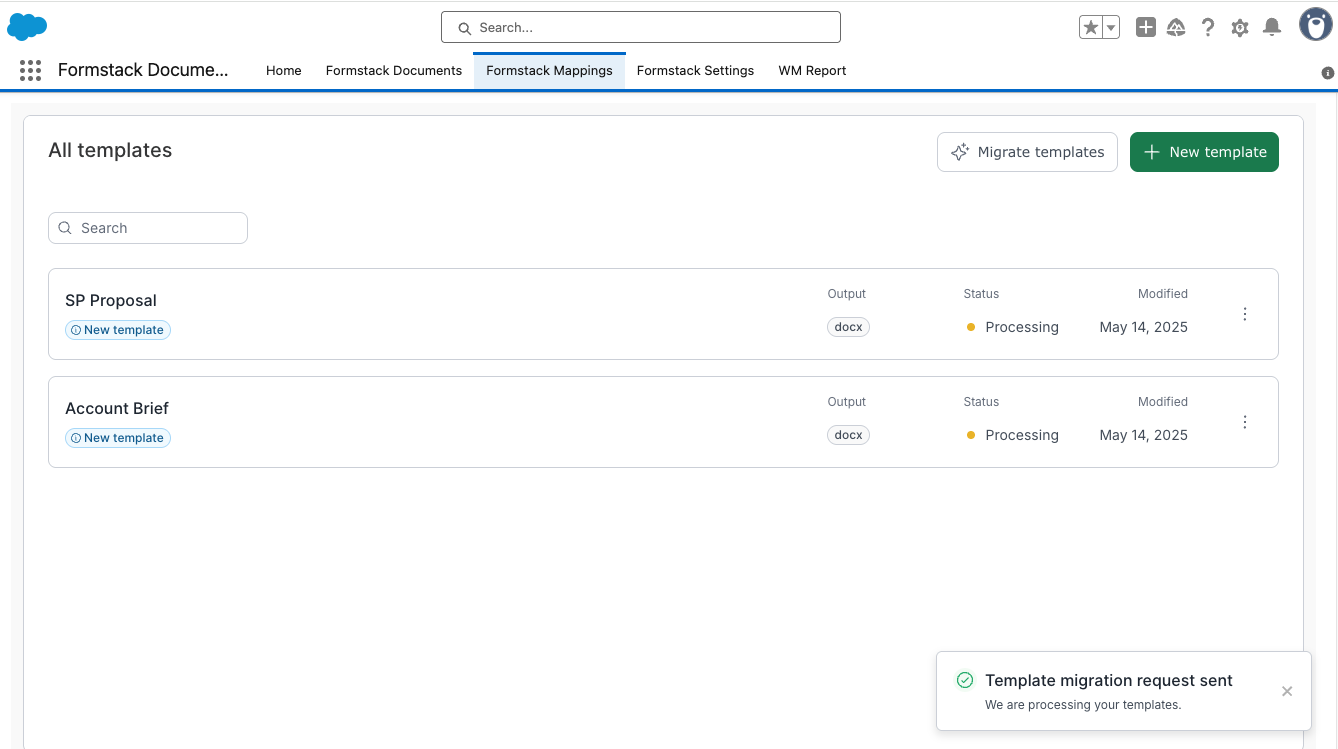Click the Favorites star icon
The height and width of the screenshot is (749, 1338).
pyautogui.click(x=1091, y=28)
